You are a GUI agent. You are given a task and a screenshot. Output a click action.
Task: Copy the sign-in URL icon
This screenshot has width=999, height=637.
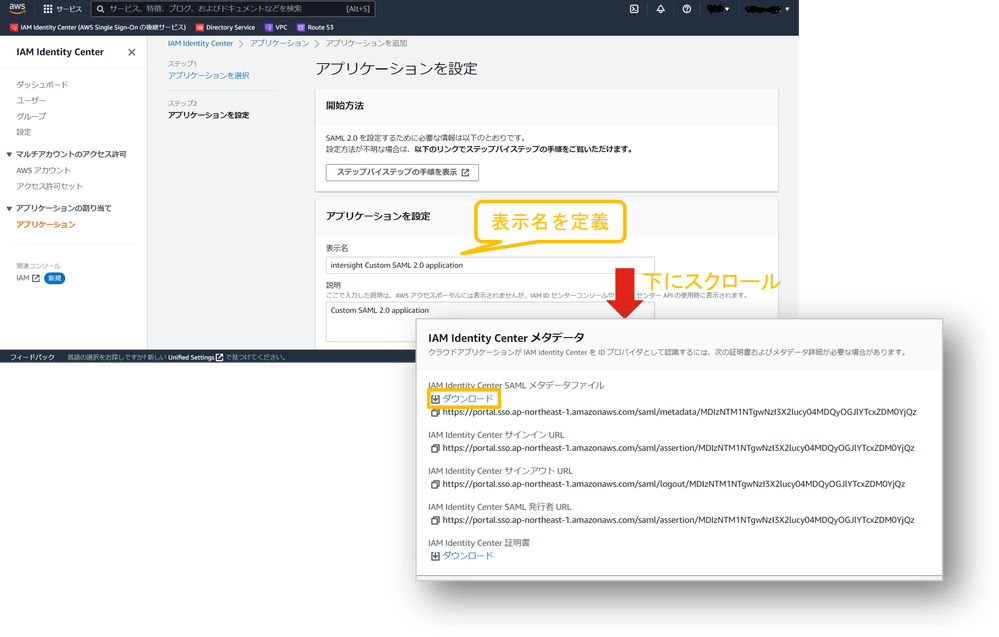[435, 448]
